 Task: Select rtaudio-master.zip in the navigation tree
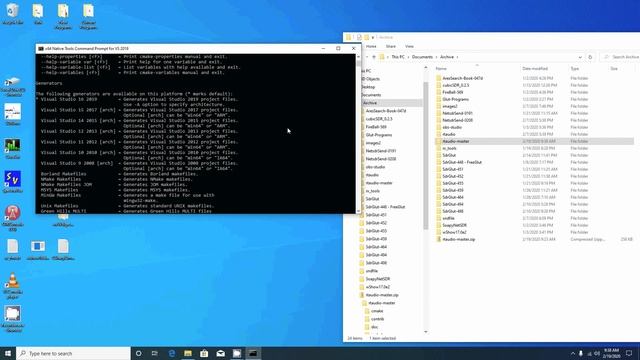tap(382, 295)
